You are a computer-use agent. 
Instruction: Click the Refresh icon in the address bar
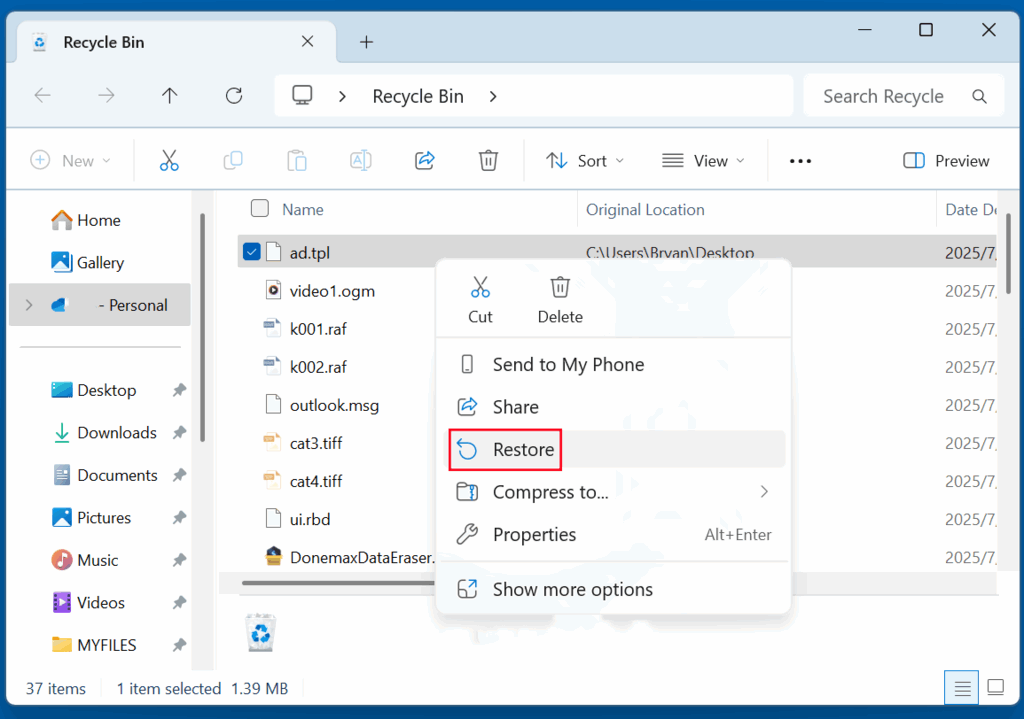(x=233, y=95)
